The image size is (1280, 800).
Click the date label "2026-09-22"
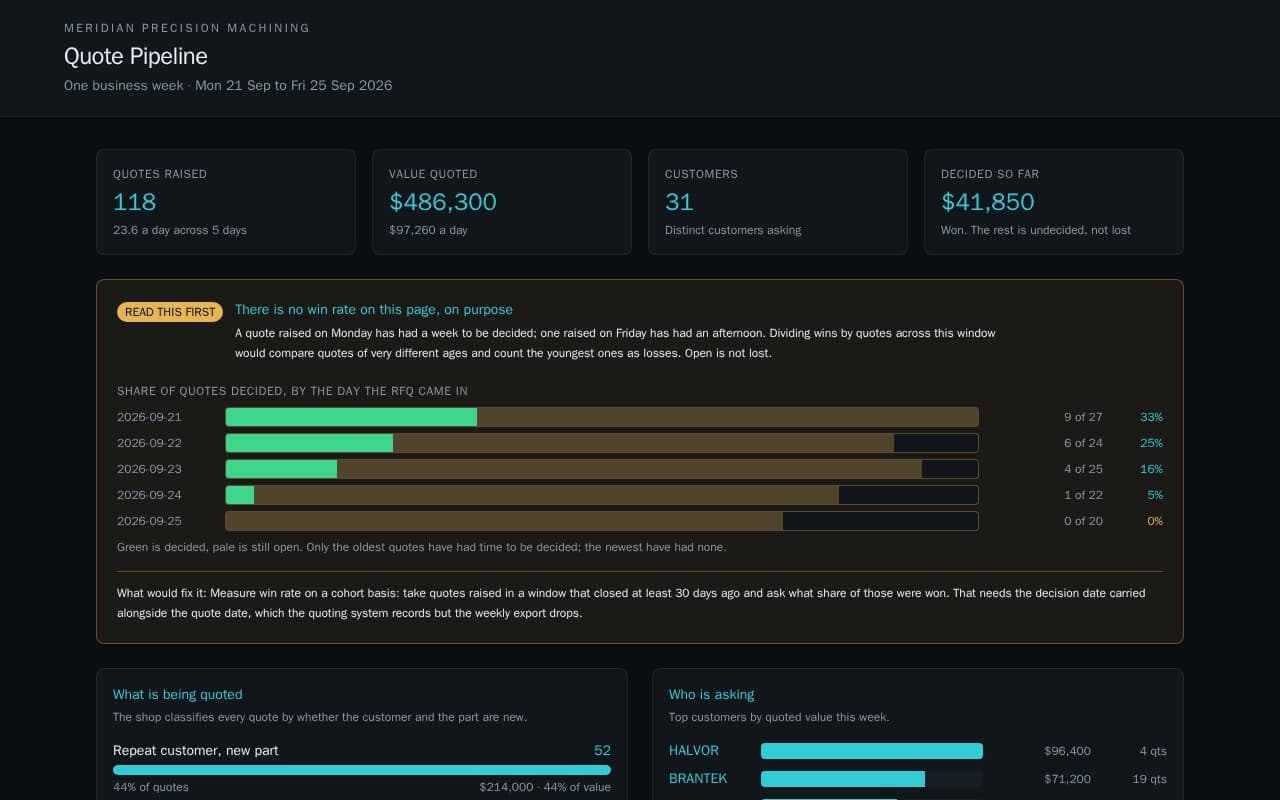(149, 443)
